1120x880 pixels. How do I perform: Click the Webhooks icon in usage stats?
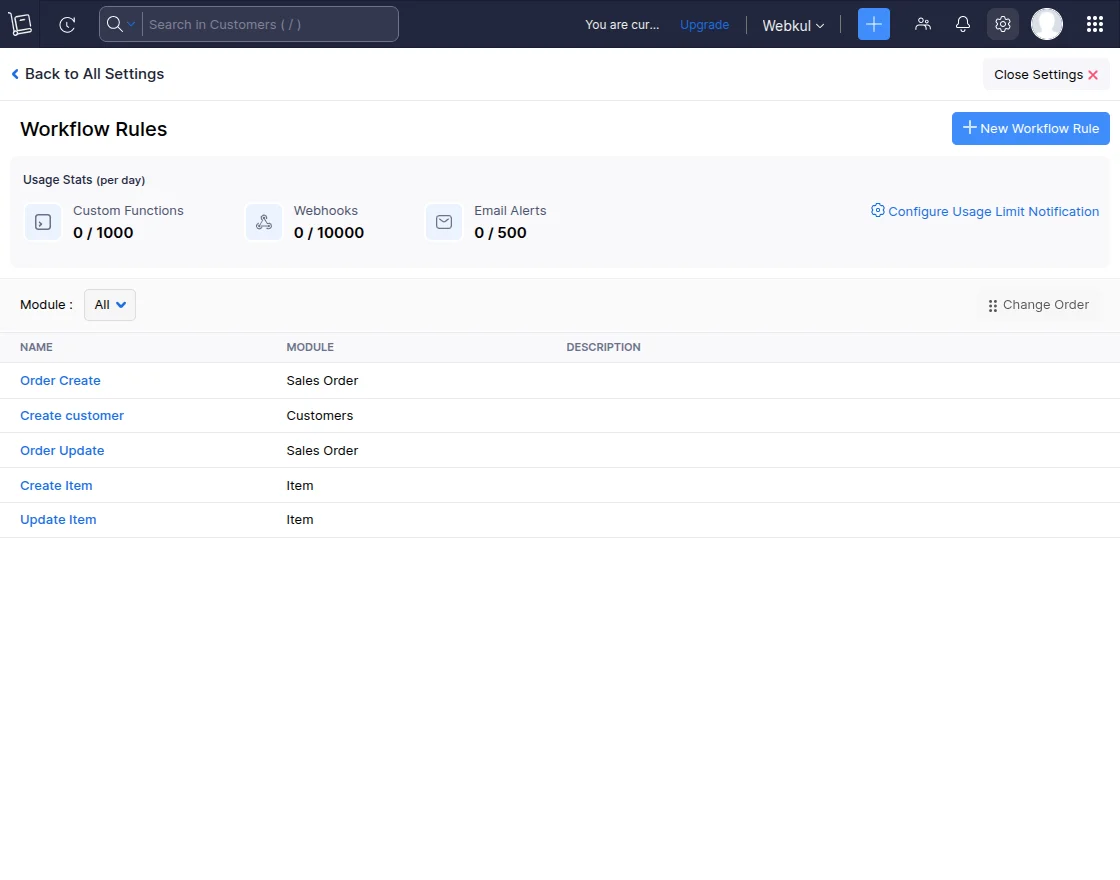point(263,222)
